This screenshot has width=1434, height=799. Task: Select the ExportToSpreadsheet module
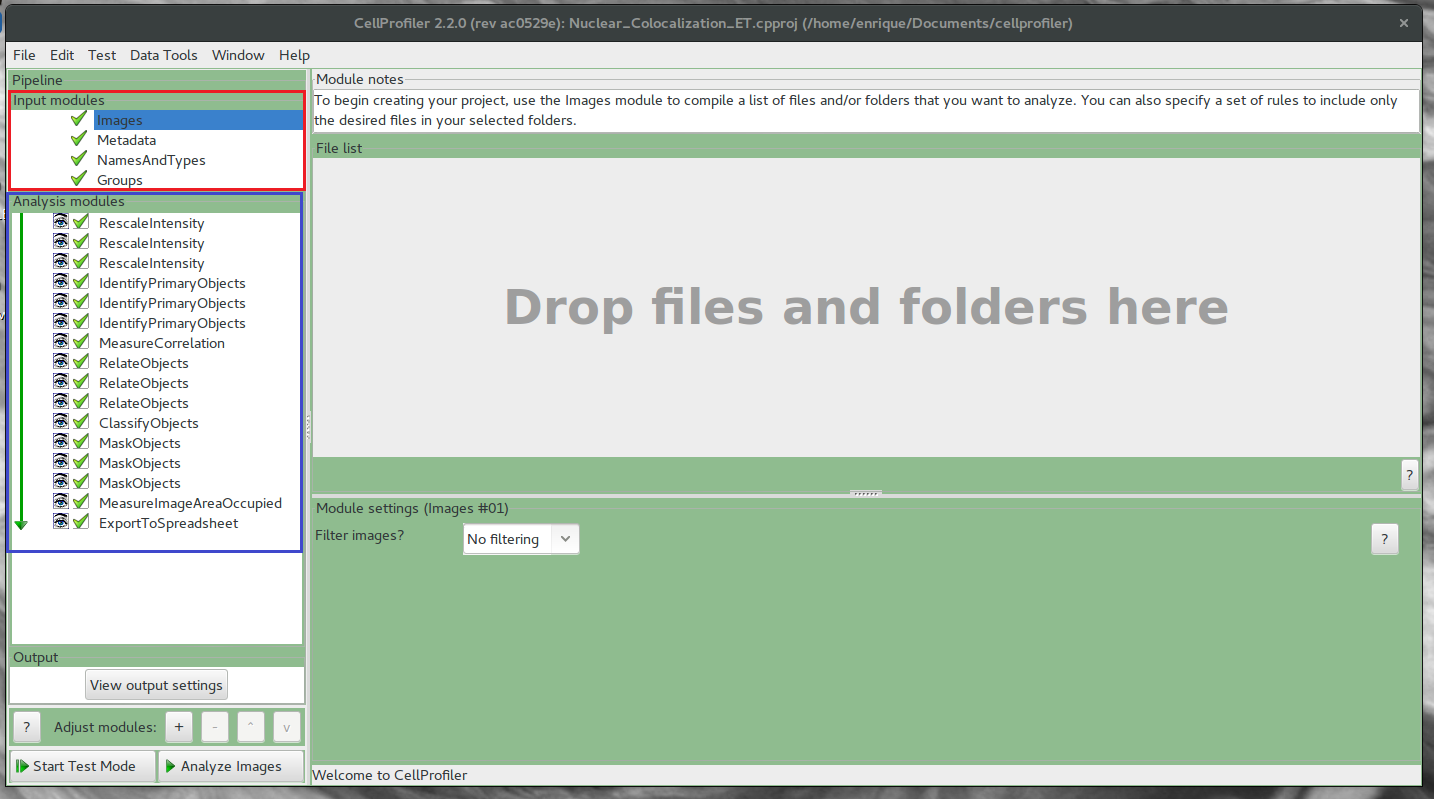coord(169,523)
